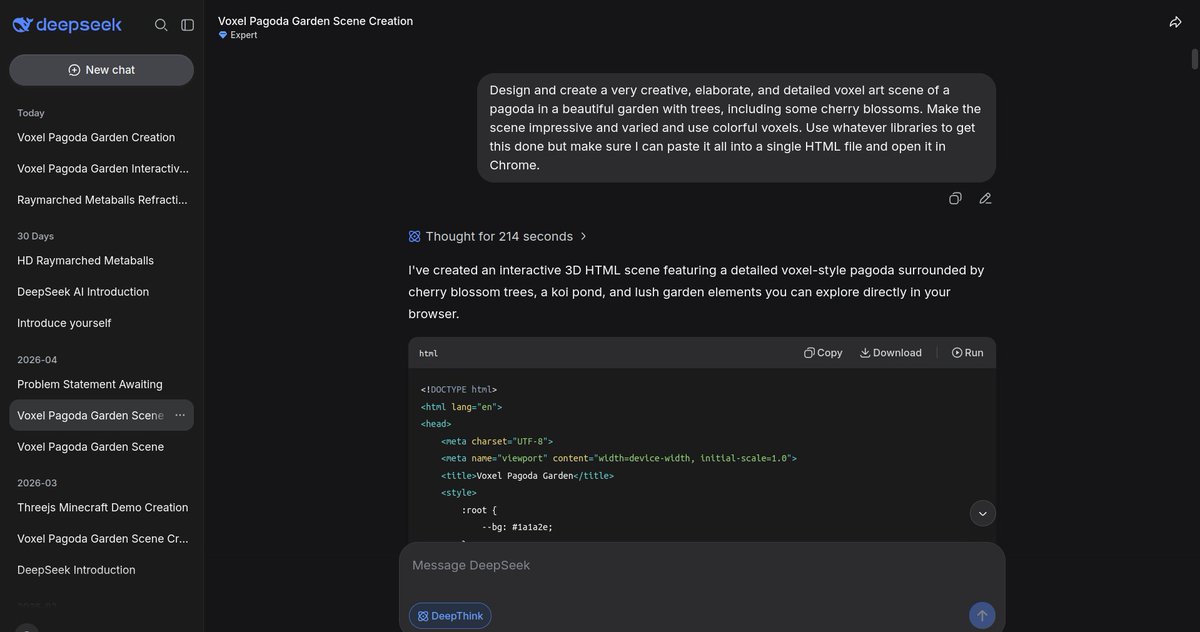Image resolution: width=1200 pixels, height=632 pixels.
Task: Expand the Thought for 214 seconds section
Action: (498, 236)
